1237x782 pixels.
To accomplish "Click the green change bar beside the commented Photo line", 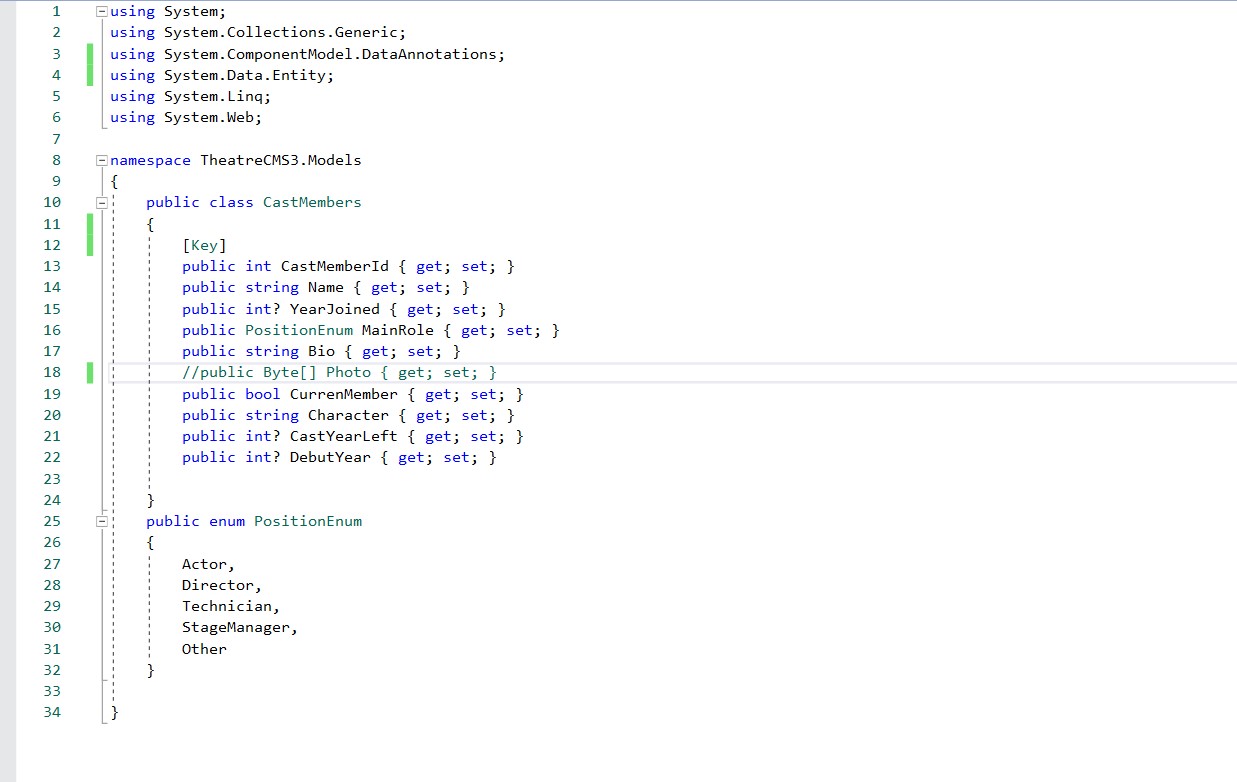I will [x=89, y=372].
